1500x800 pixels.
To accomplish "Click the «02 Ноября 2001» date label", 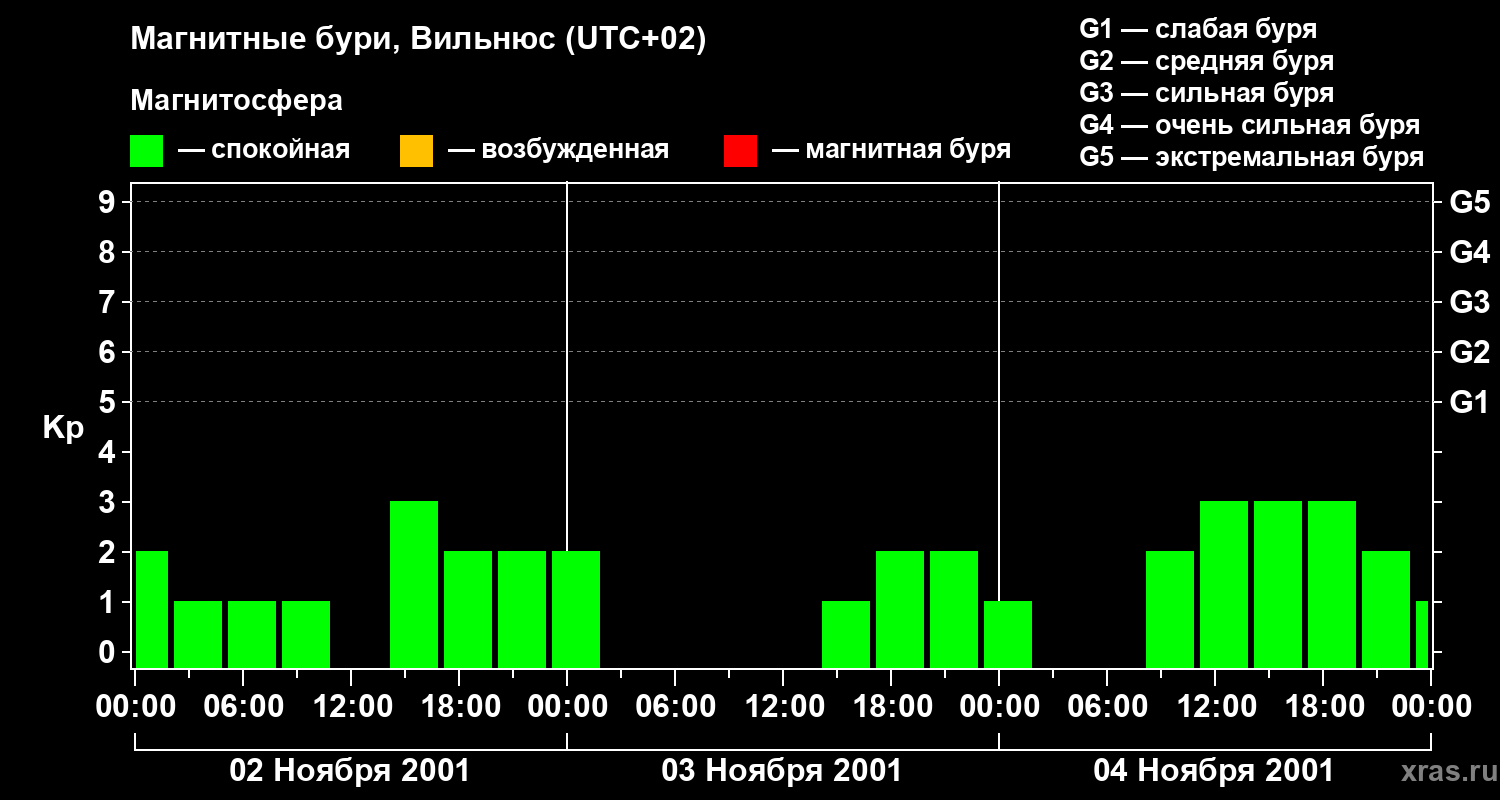I will click(350, 771).
